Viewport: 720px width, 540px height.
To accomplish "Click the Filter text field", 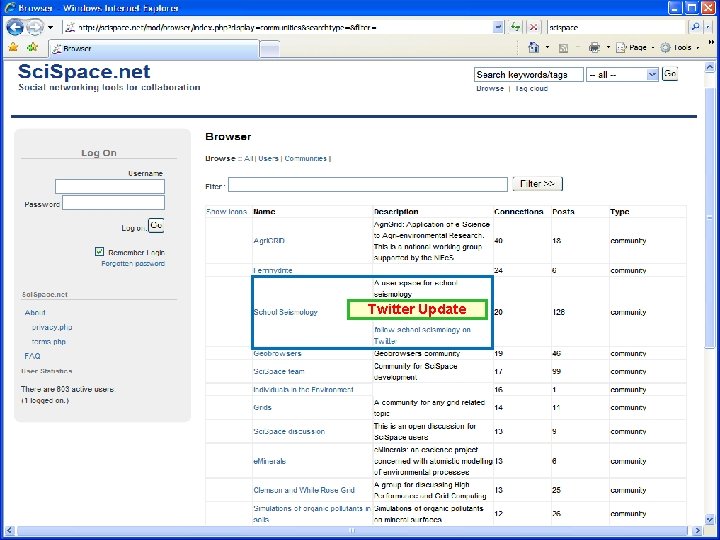I will click(368, 184).
